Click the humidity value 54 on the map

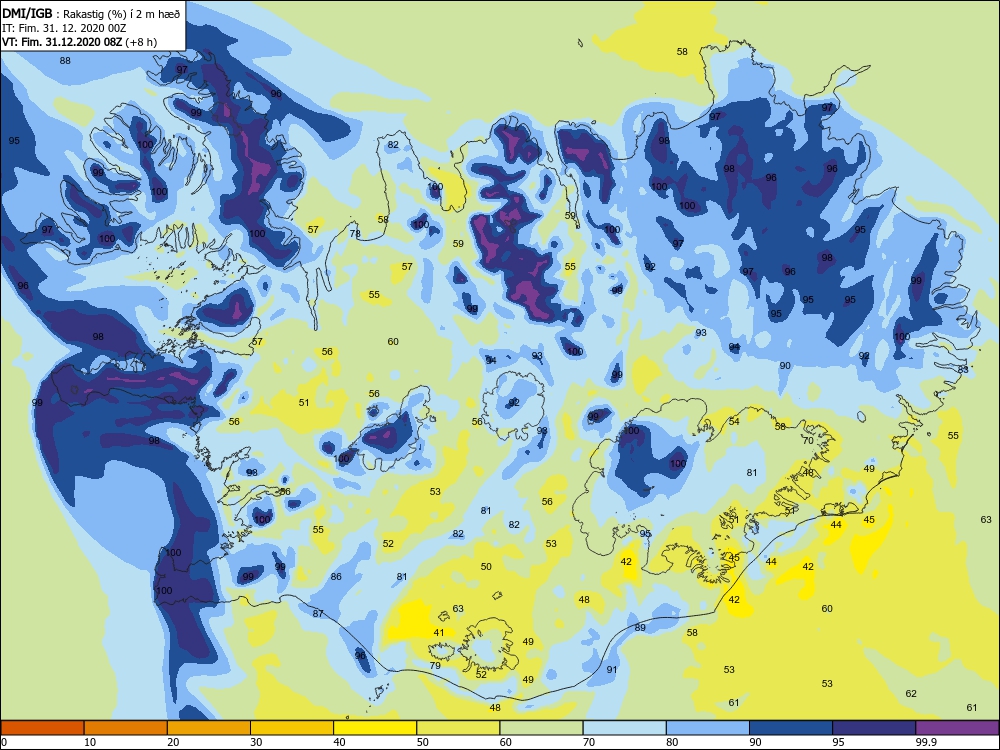[x=734, y=421]
